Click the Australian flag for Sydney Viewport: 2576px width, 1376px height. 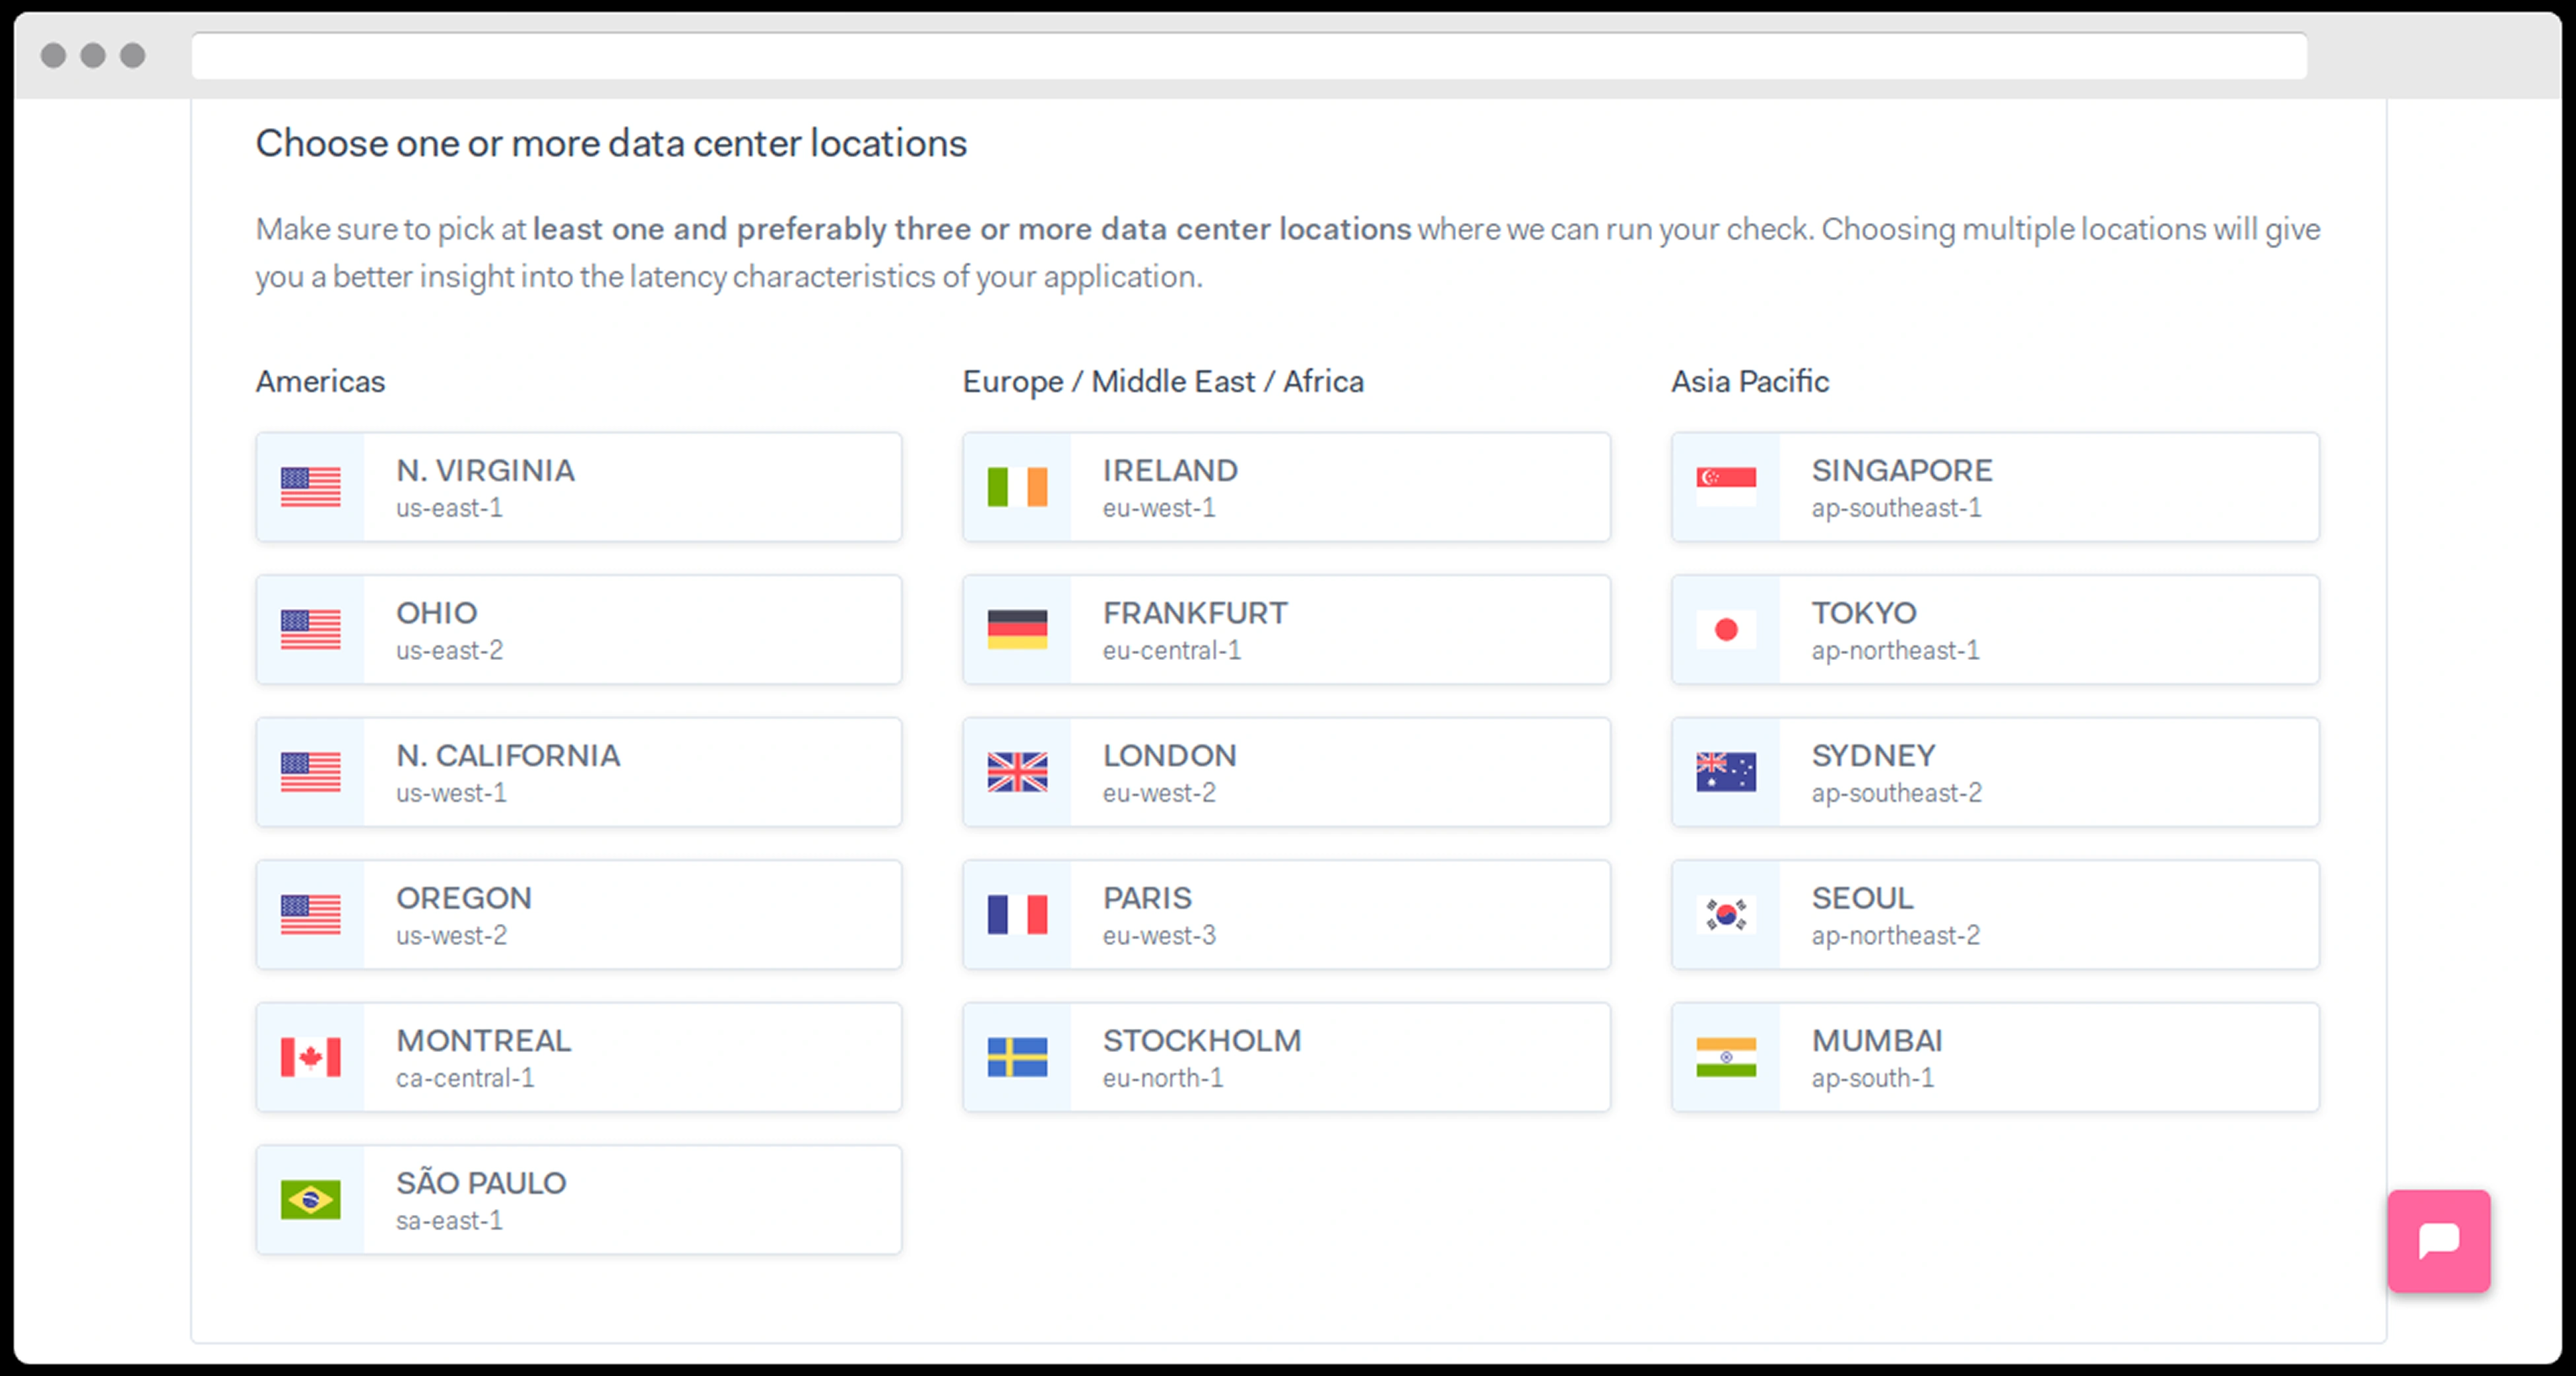(x=1726, y=772)
